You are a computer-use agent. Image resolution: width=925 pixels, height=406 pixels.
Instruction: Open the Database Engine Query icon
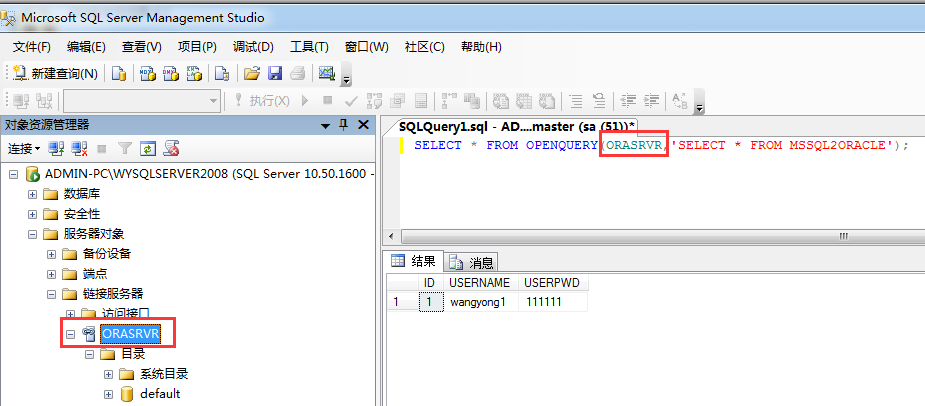tap(119, 74)
